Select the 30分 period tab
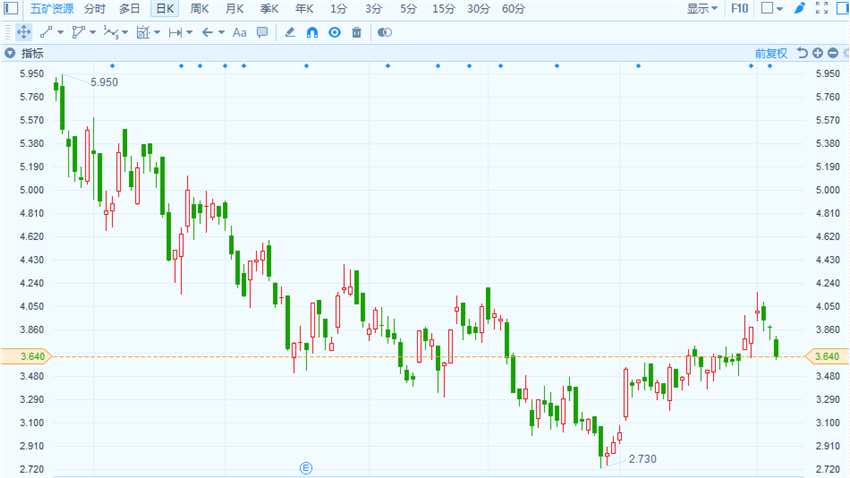This screenshot has width=850, height=478. tap(478, 9)
